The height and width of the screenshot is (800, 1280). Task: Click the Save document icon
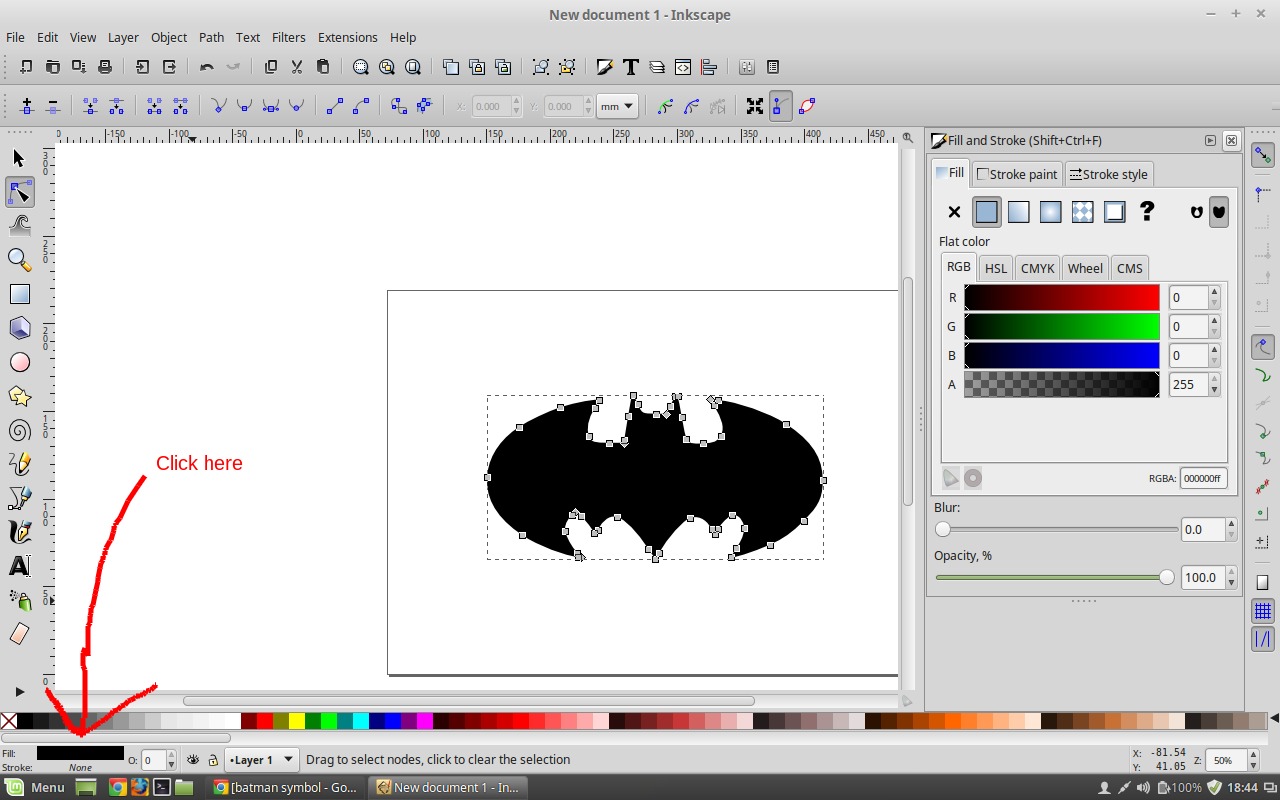coord(79,67)
